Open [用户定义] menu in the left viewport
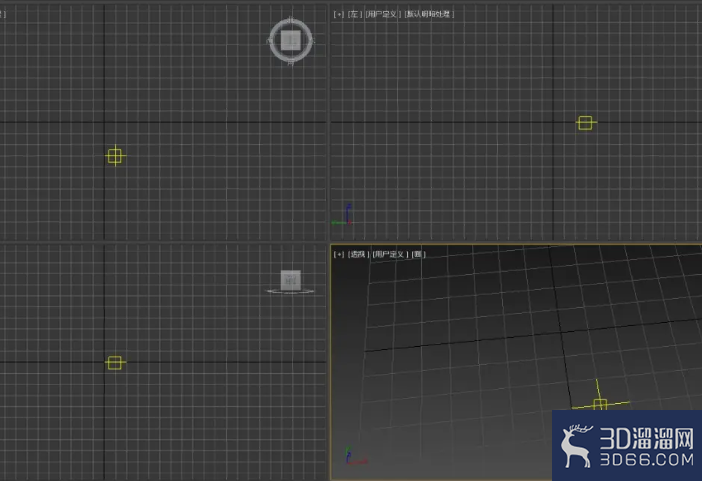This screenshot has height=481, width=702. (x=383, y=14)
